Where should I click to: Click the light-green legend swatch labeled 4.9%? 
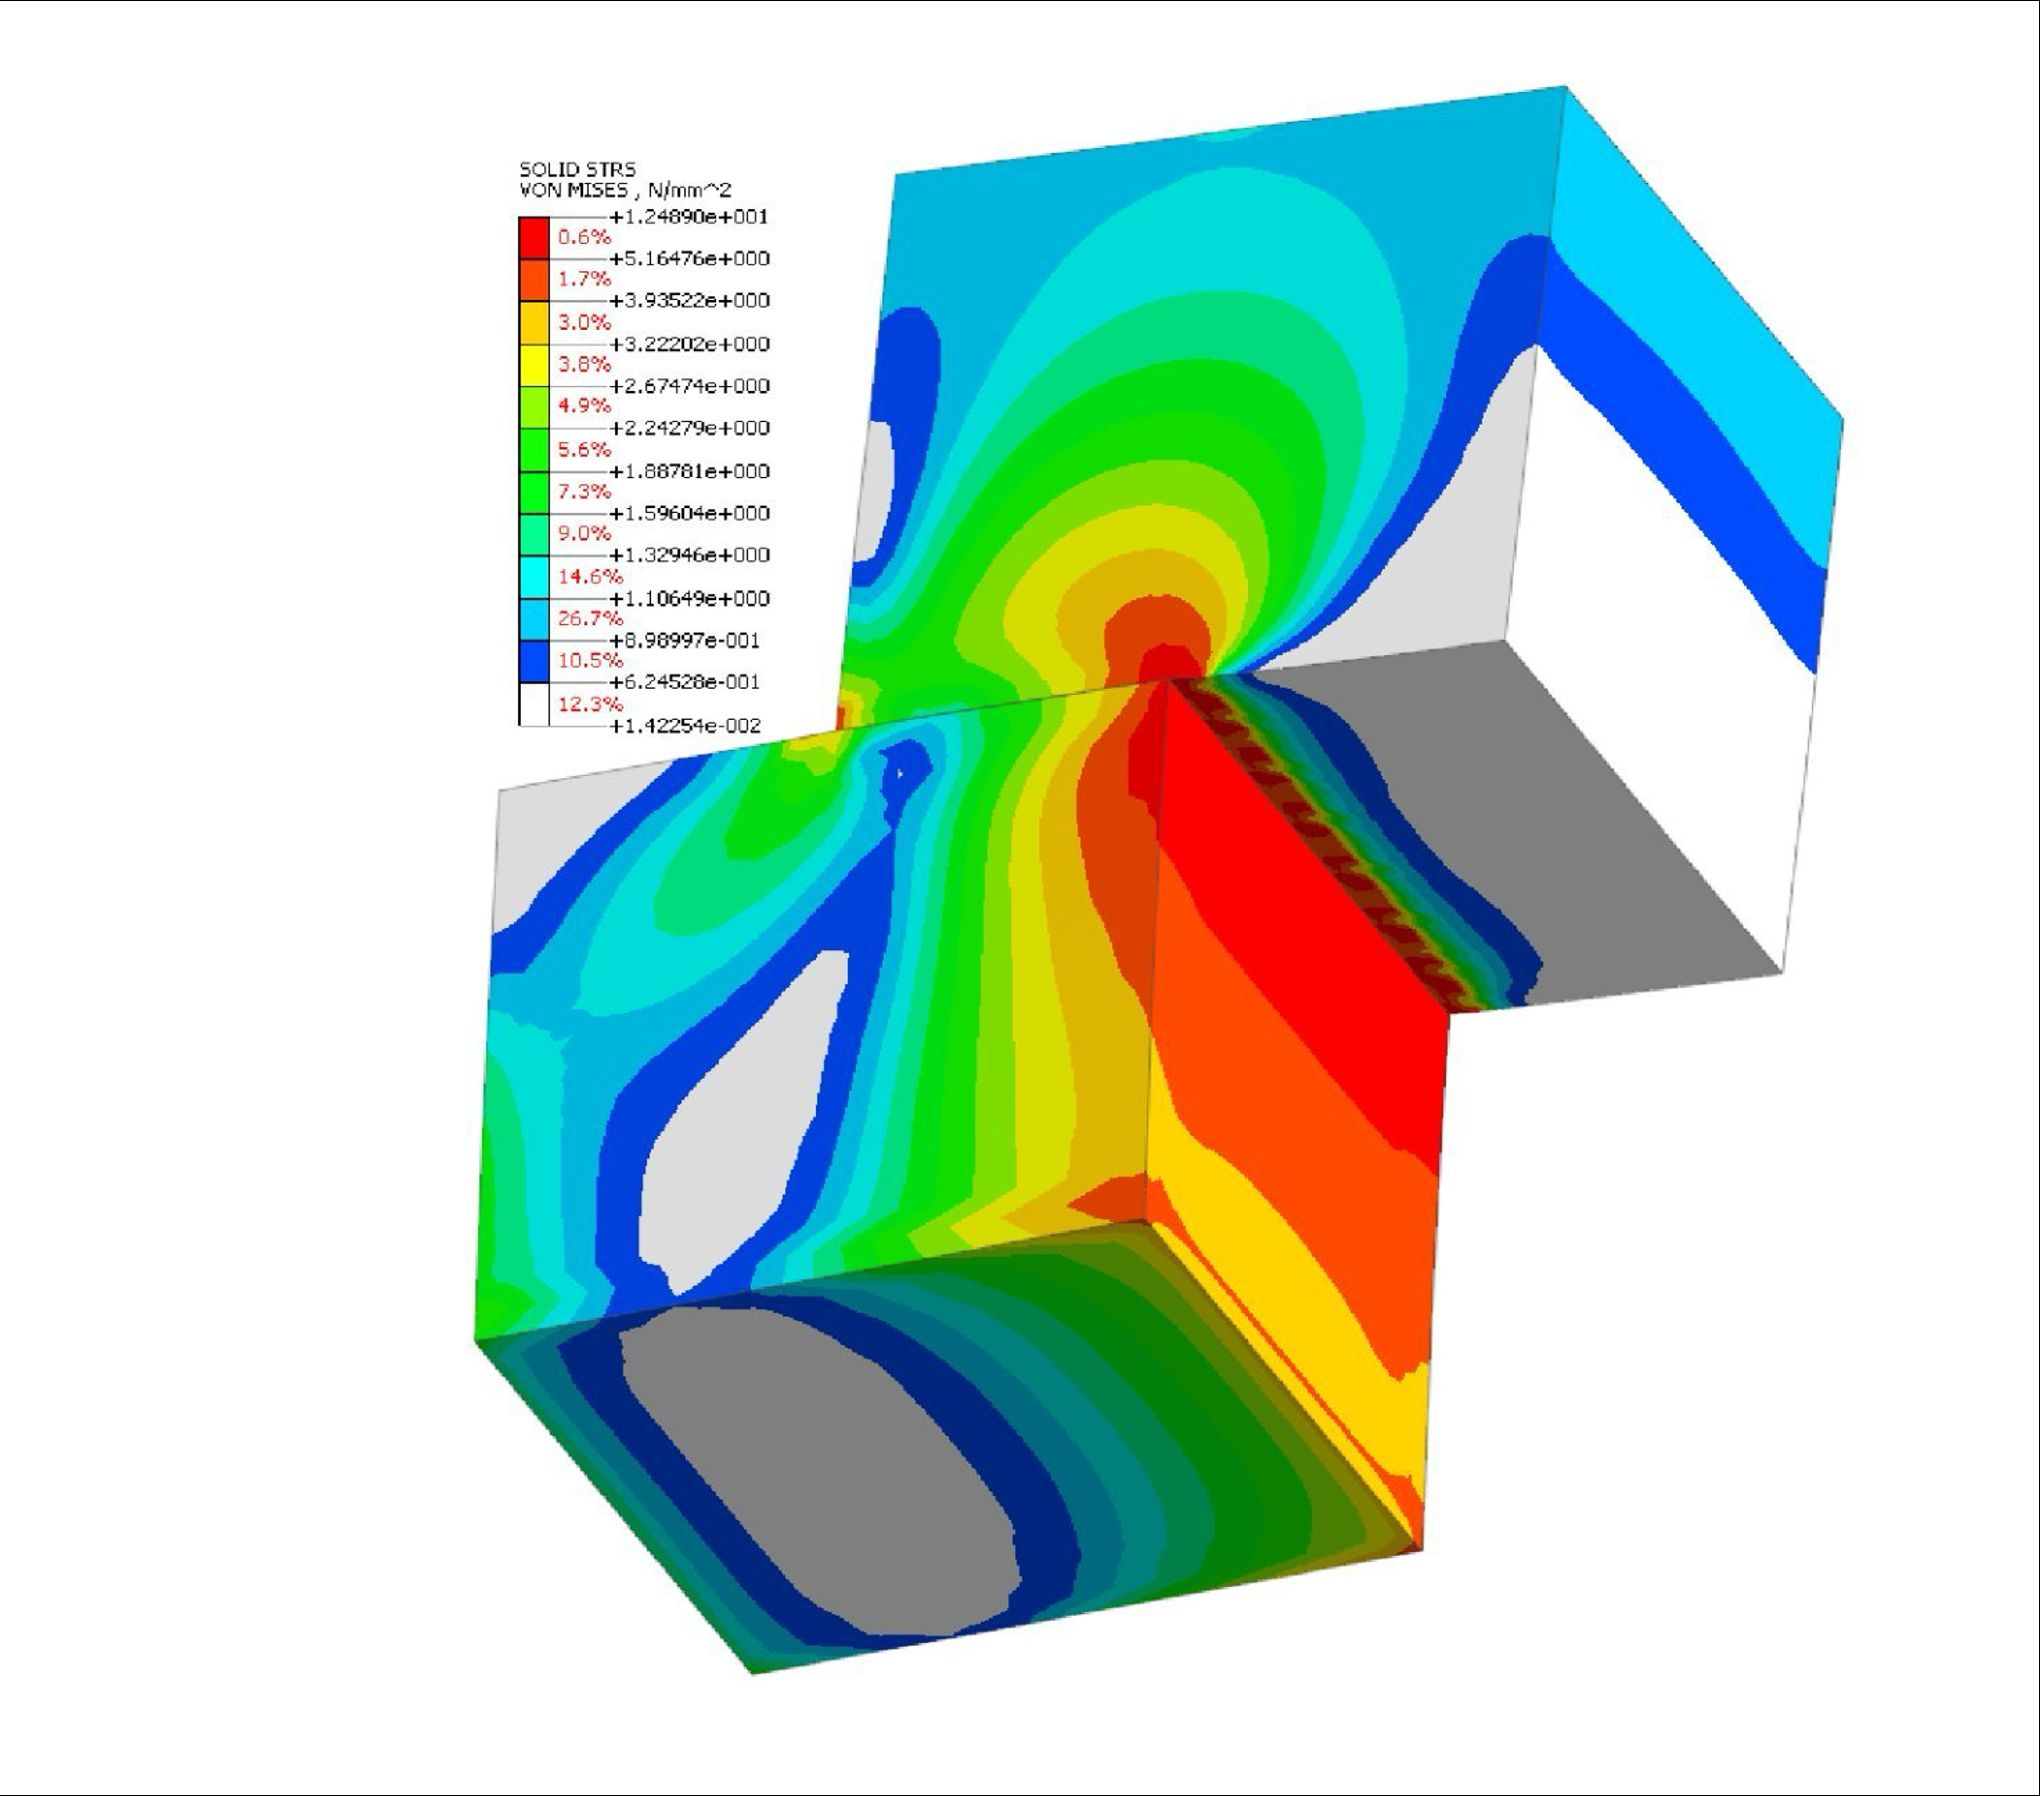coord(533,407)
